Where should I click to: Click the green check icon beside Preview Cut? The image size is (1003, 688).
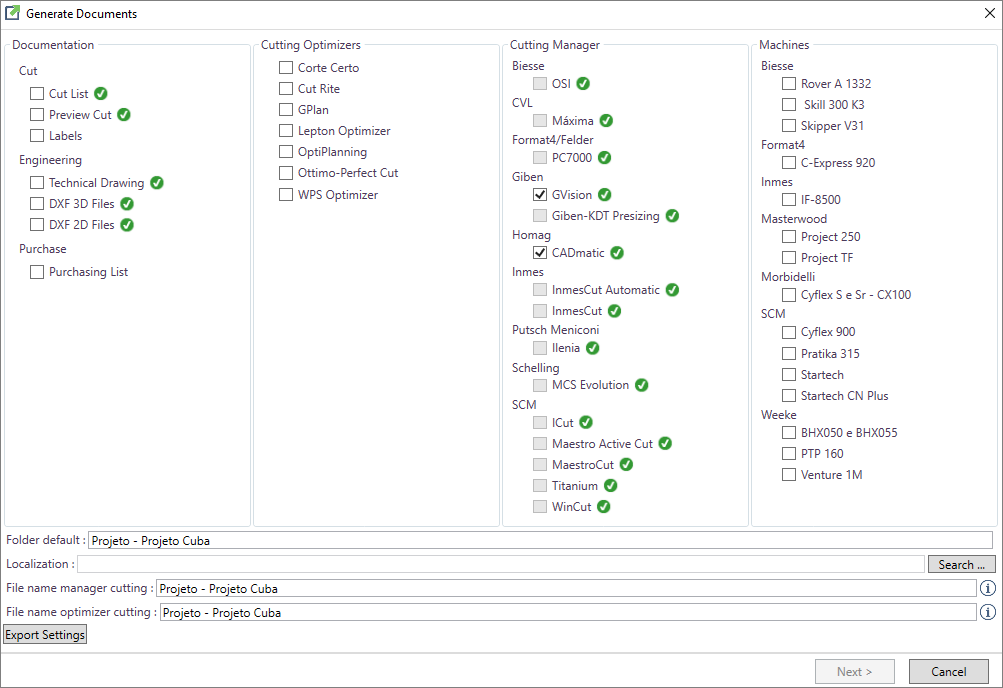[x=124, y=114]
